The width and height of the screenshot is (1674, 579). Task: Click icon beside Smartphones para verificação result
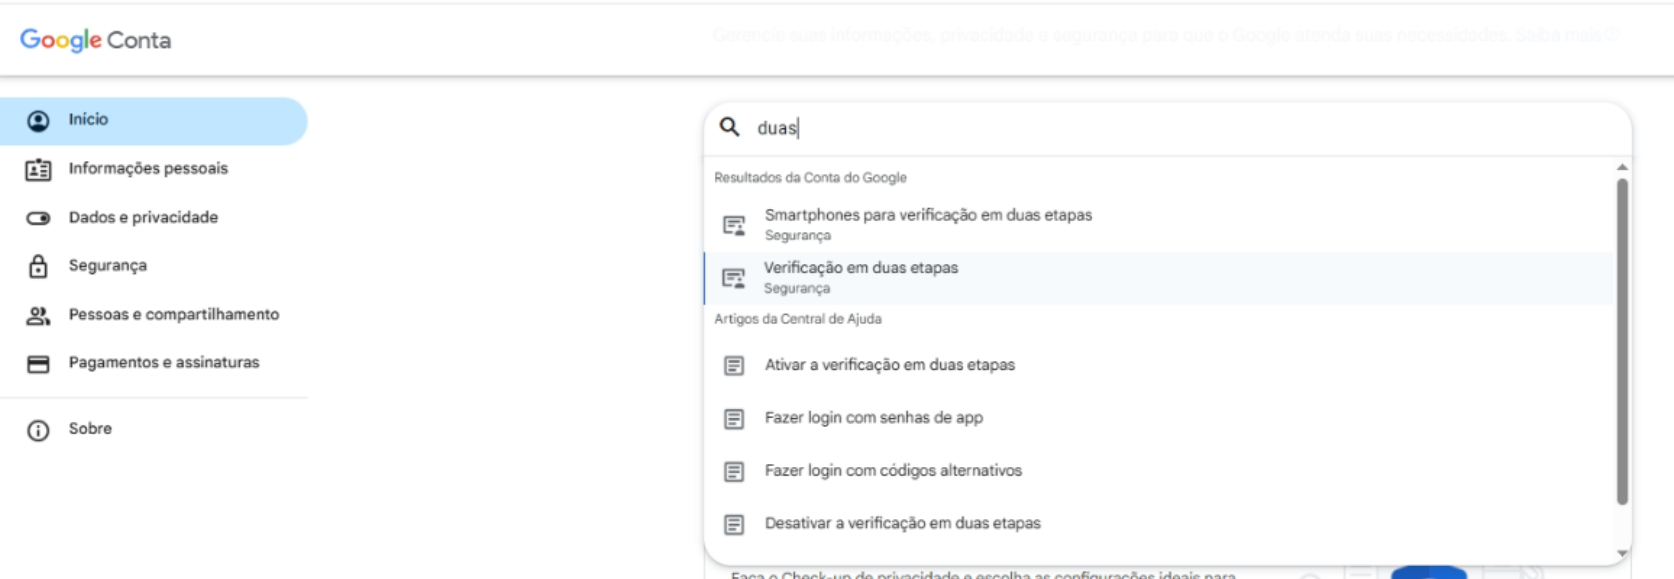tap(734, 225)
